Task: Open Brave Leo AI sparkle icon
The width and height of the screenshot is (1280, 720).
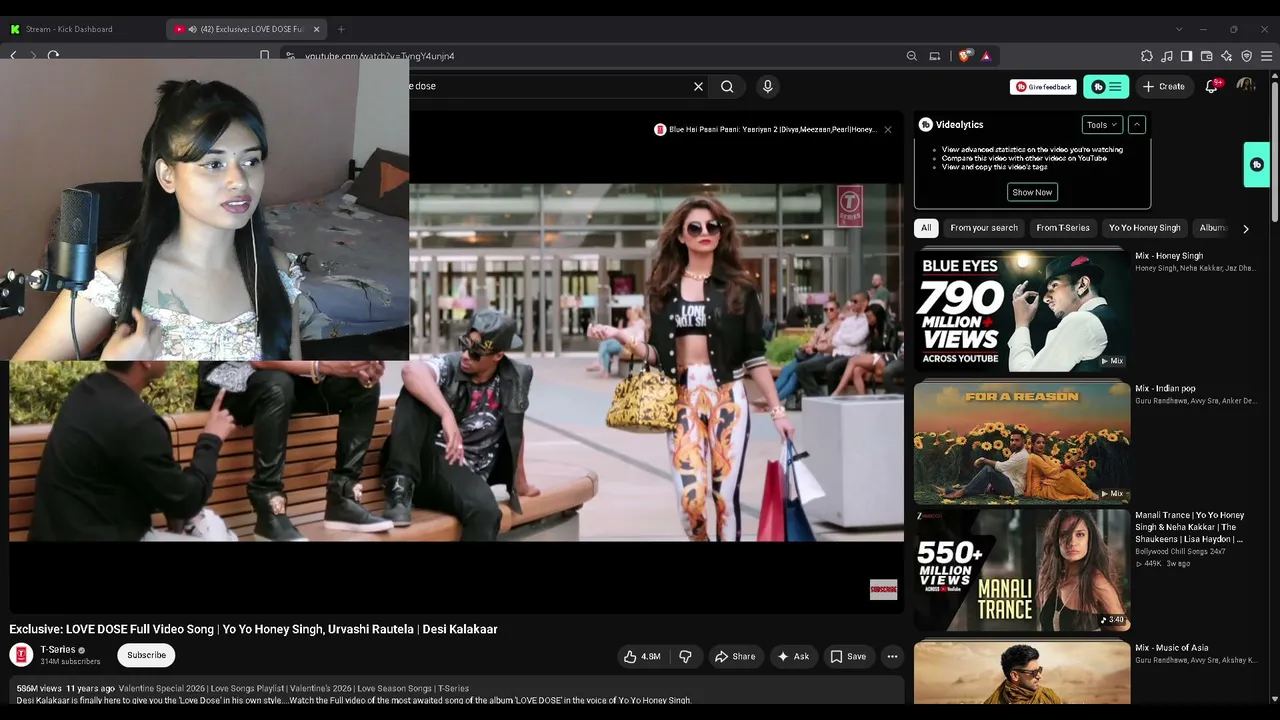Action: tap(1227, 56)
